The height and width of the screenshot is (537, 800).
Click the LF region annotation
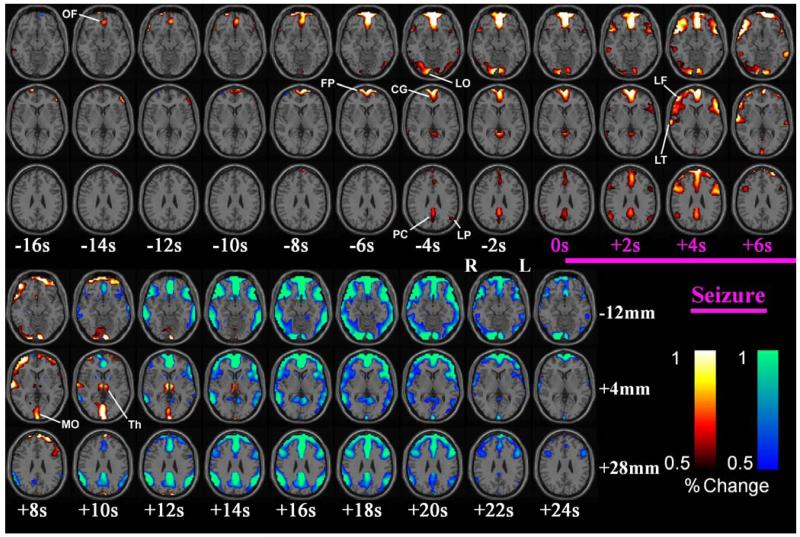pos(660,80)
